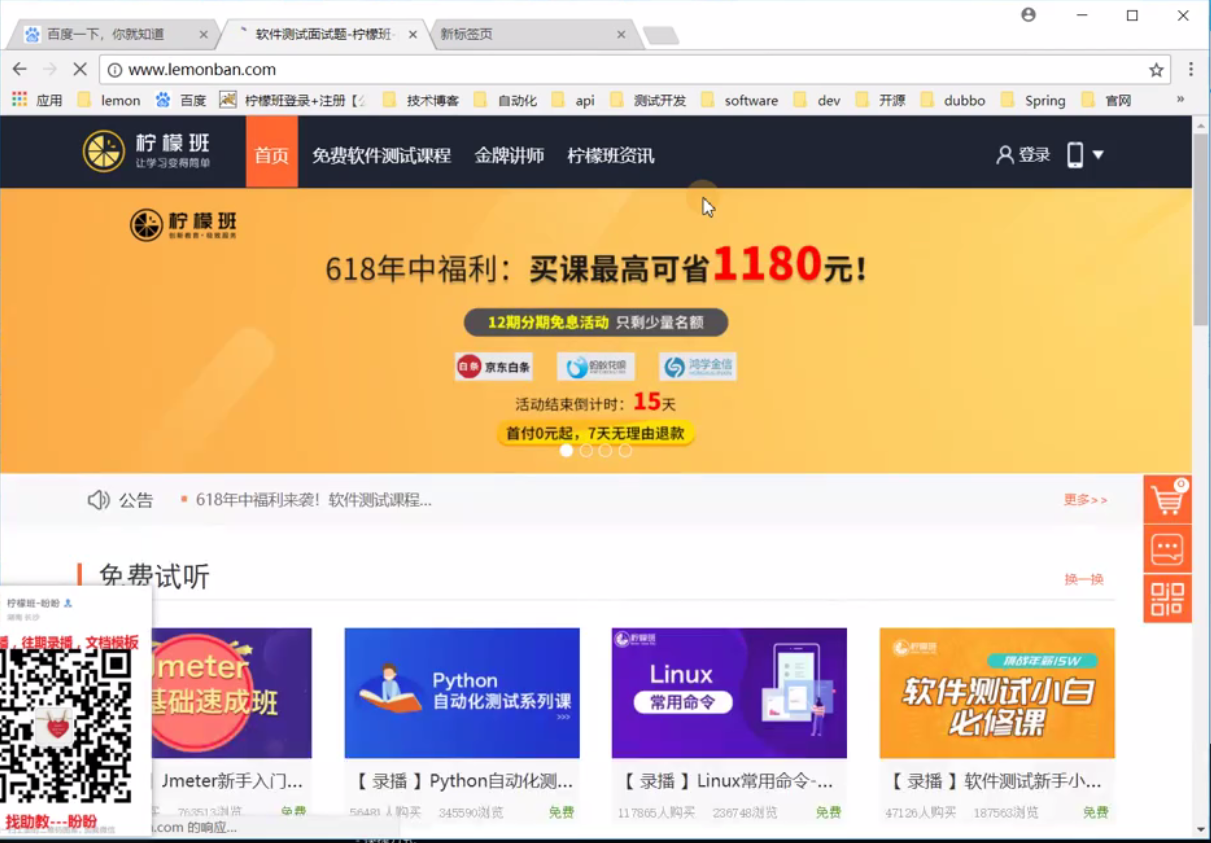Viewport: 1211px width, 843px height.
Task: Close the 百度一下 tab
Action: pos(204,34)
